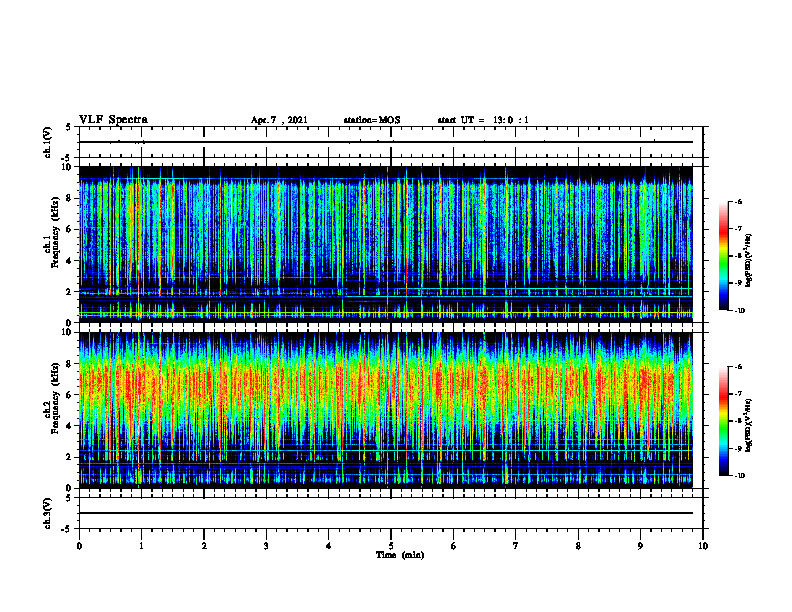Viewport: 792px width, 612px height.
Task: Click the ch.1 voltage trace line
Action: pos(385,142)
